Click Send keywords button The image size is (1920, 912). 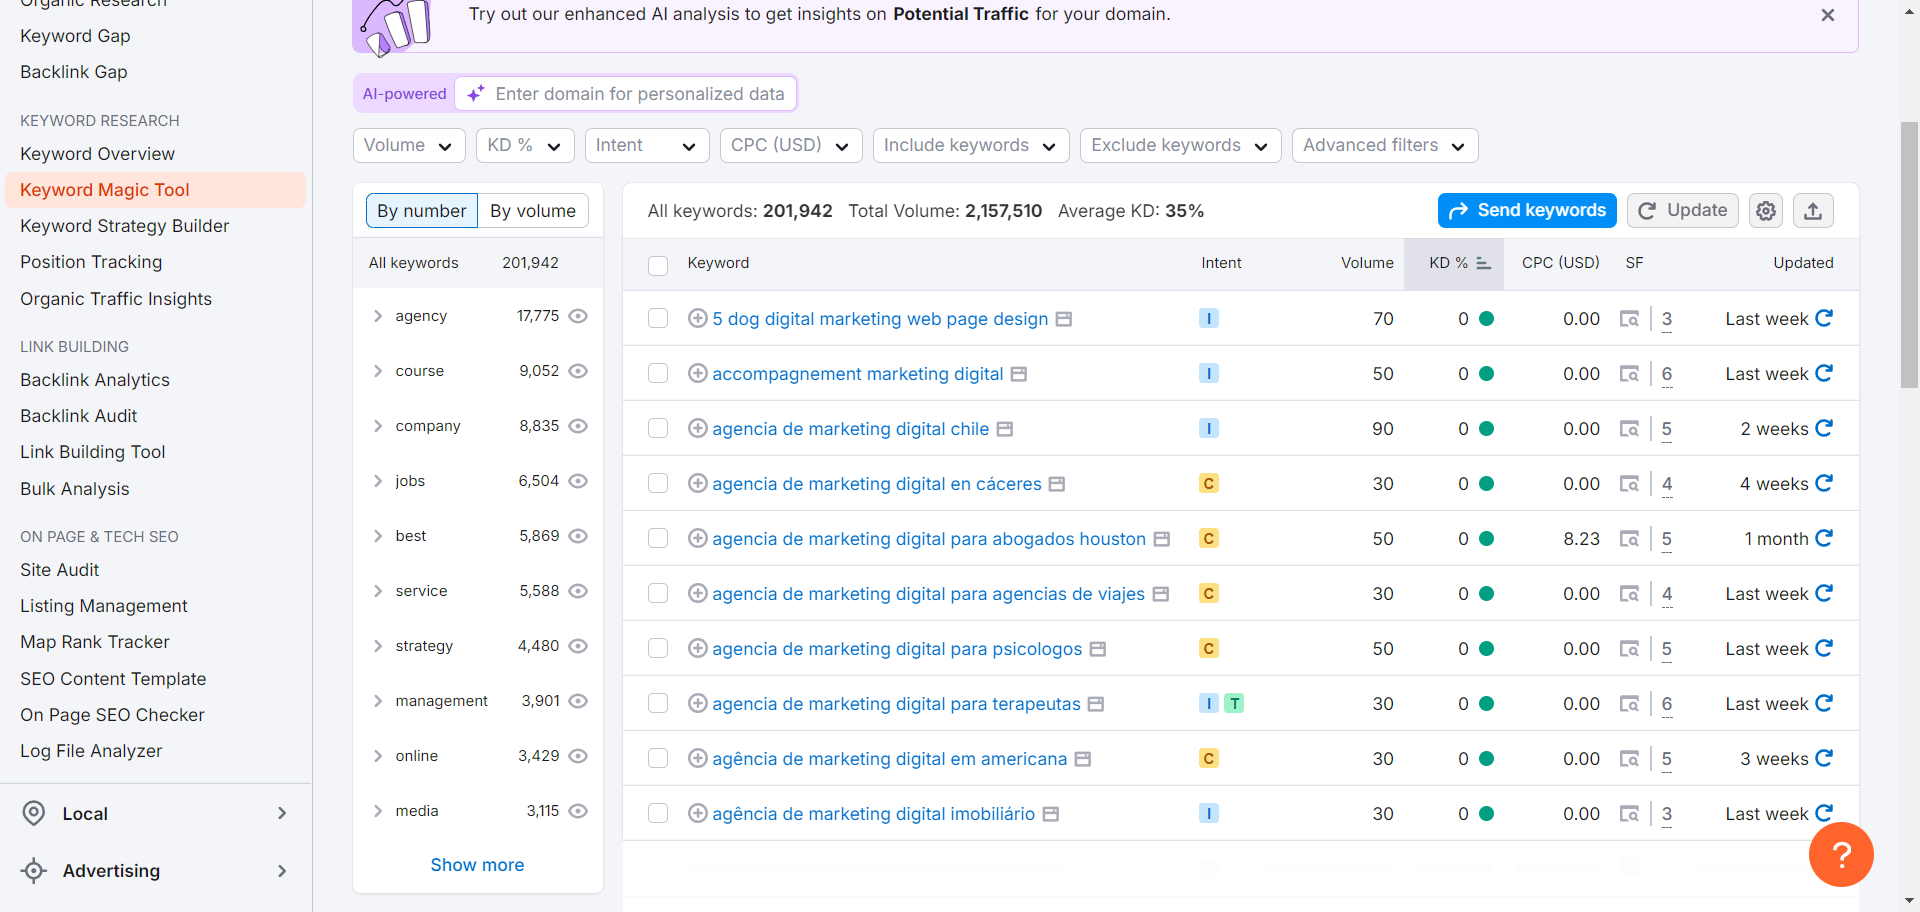coord(1527,211)
